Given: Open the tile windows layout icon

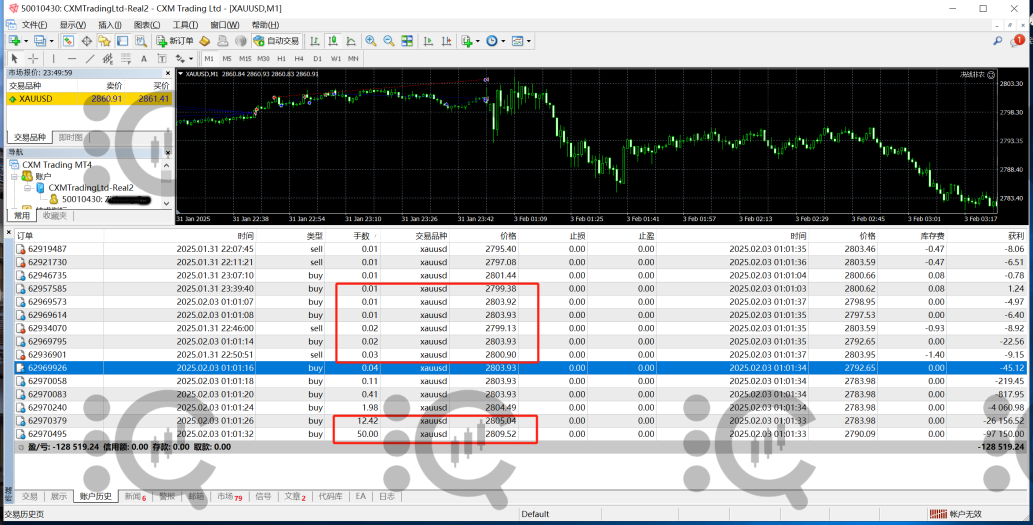Looking at the screenshot, I should click(406, 41).
